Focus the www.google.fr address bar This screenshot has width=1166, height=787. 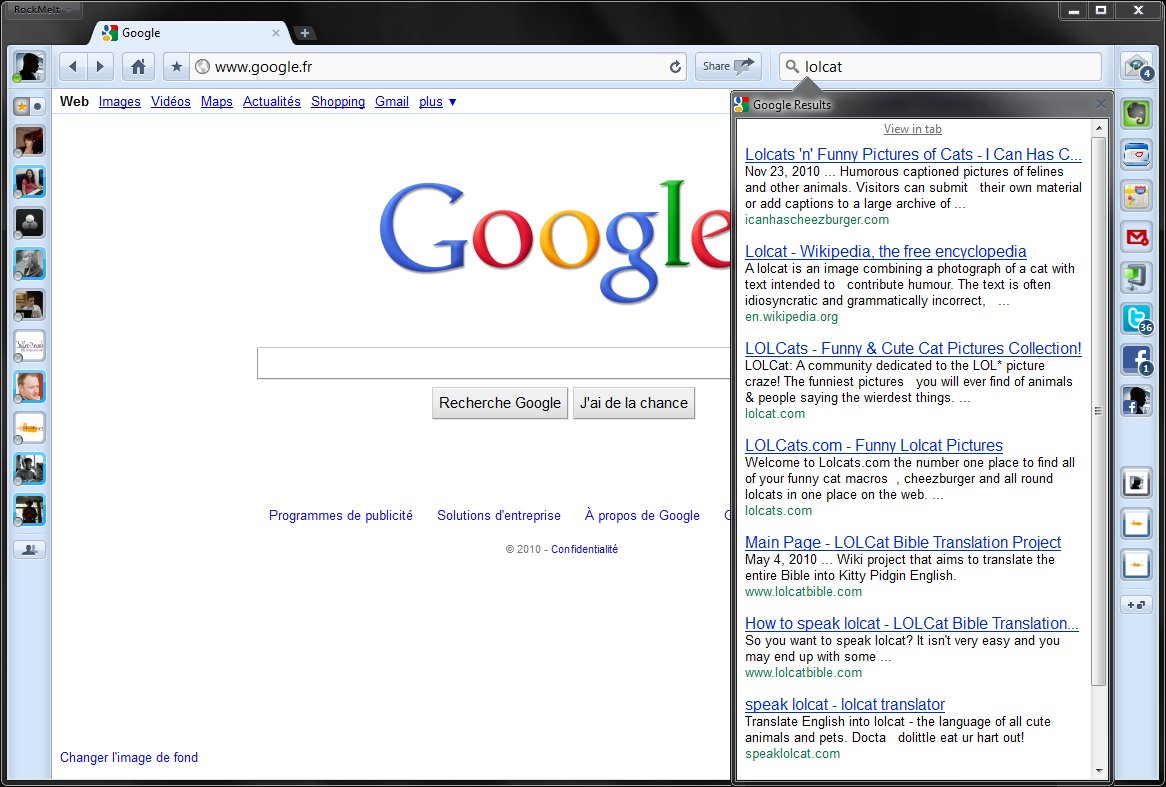coord(439,67)
